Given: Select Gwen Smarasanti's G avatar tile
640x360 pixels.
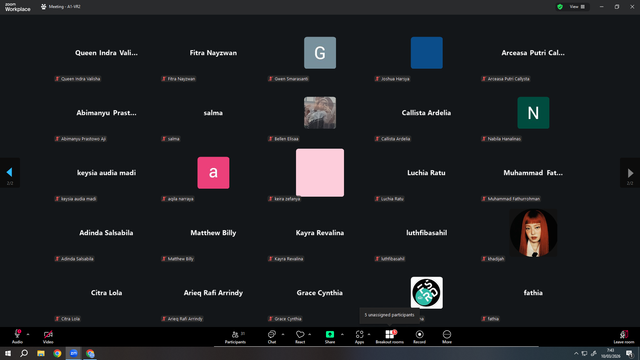Looking at the screenshot, I should 320,53.
